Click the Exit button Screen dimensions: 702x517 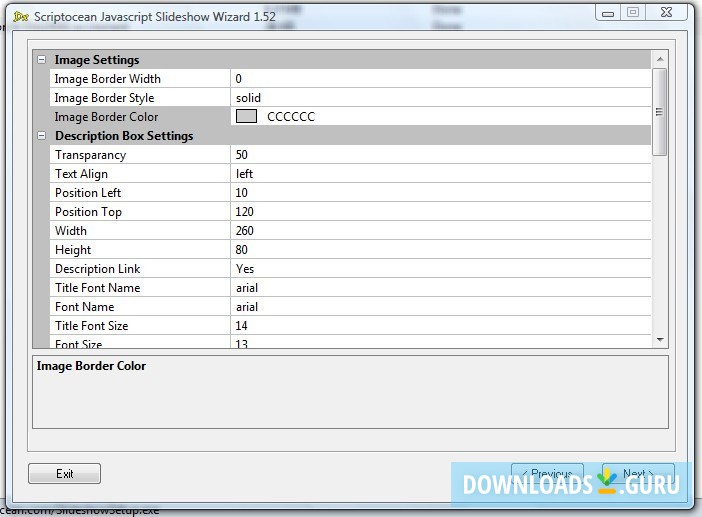tap(64, 474)
